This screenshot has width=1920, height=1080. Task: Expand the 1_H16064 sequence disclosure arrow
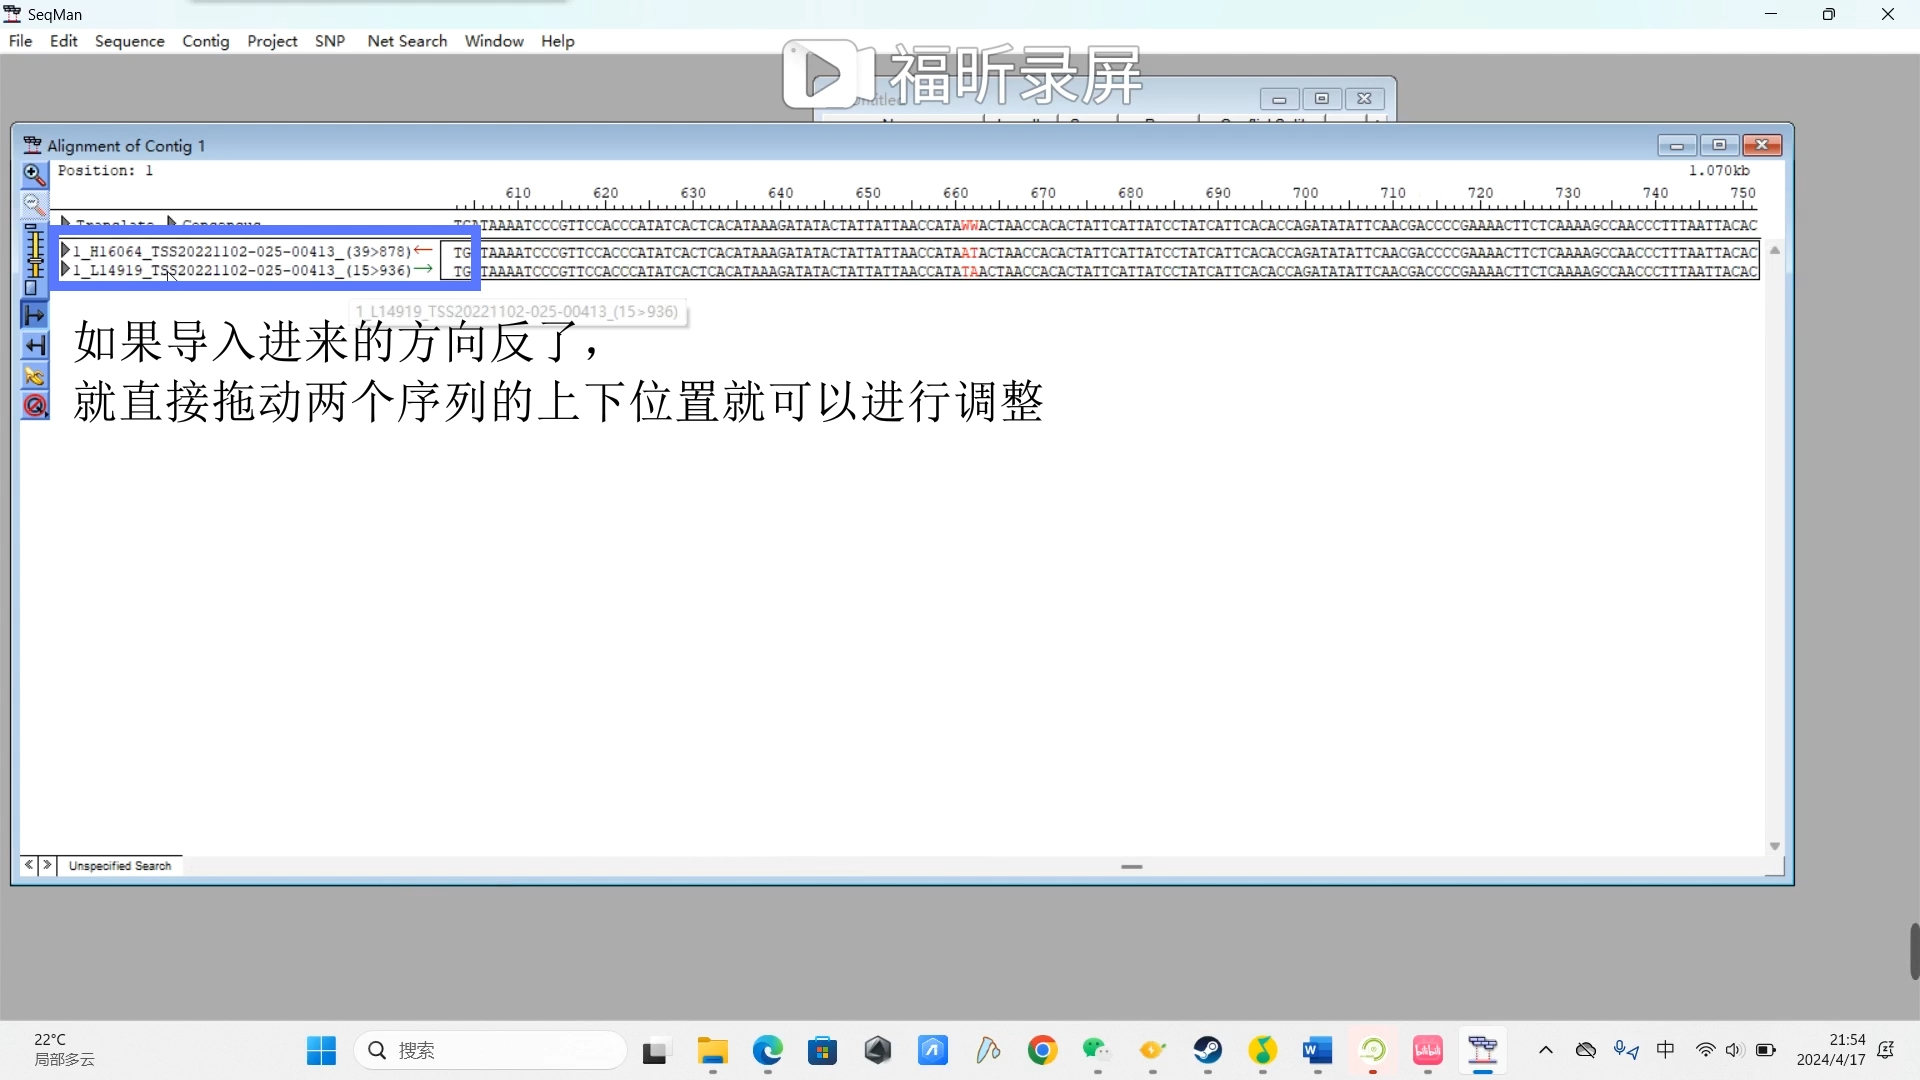(x=66, y=250)
